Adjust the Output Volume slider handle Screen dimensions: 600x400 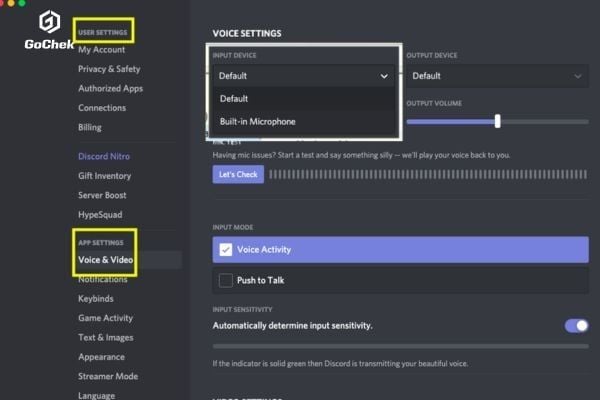point(497,121)
